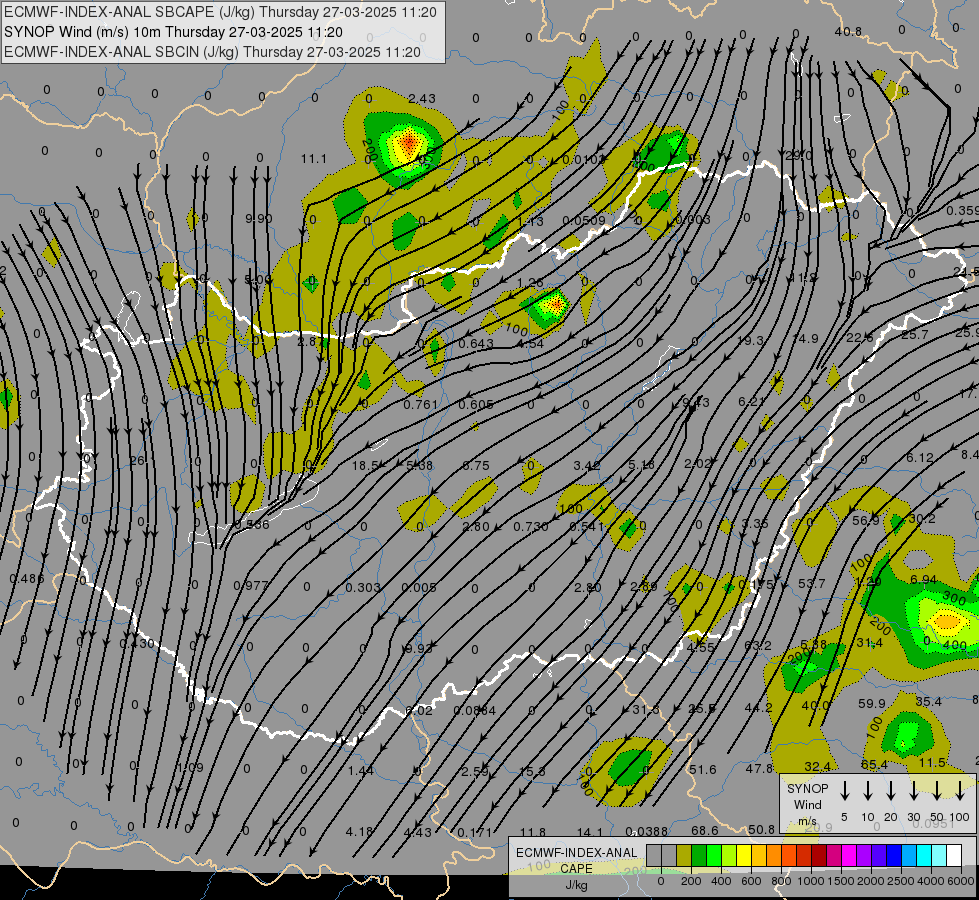Click the '51.6' value on map
The height and width of the screenshot is (900, 979).
pyautogui.click(x=702, y=770)
